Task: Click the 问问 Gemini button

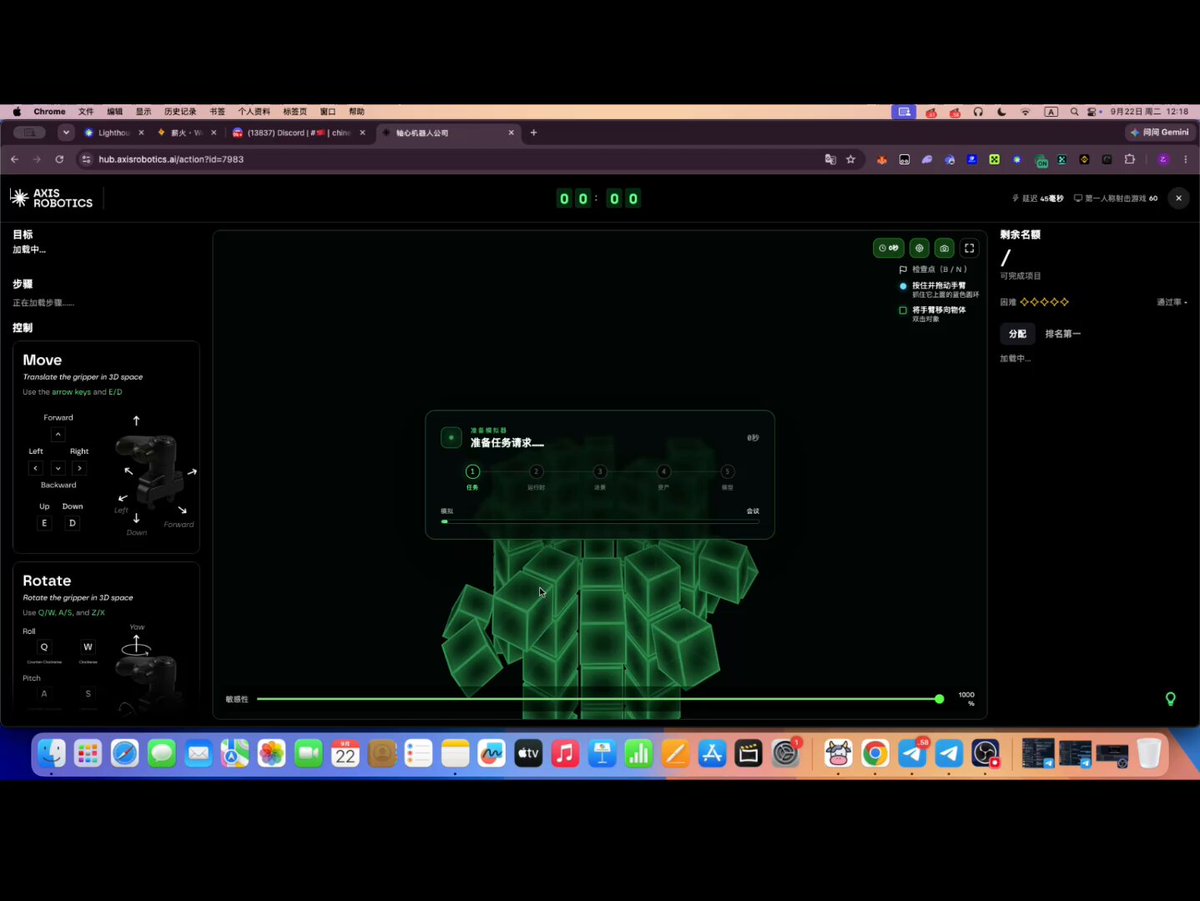Action: 1161,132
